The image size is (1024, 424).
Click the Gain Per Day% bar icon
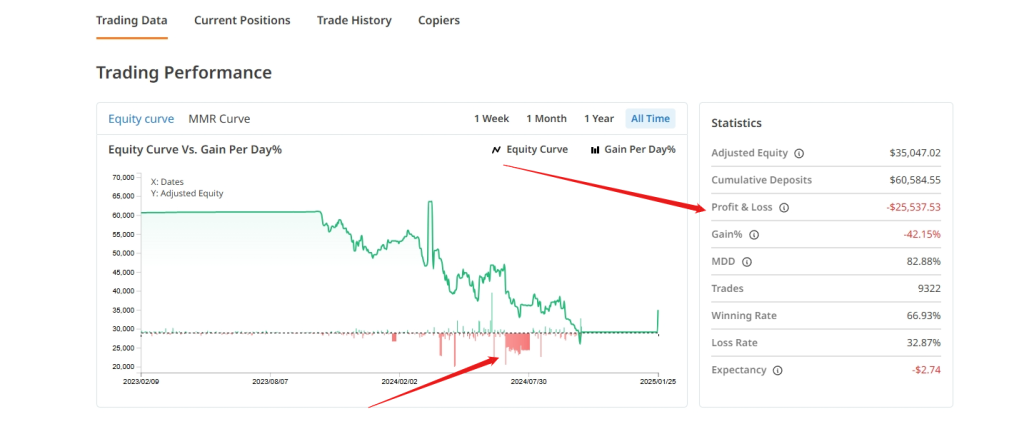[595, 150]
